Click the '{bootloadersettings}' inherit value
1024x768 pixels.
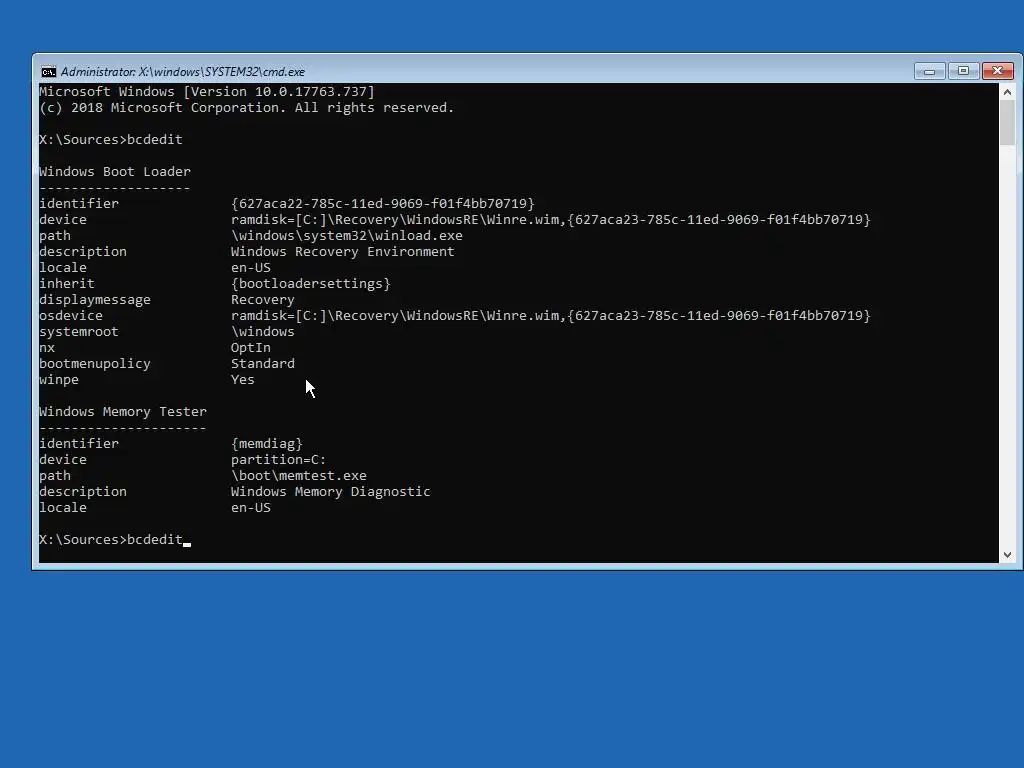tap(311, 284)
